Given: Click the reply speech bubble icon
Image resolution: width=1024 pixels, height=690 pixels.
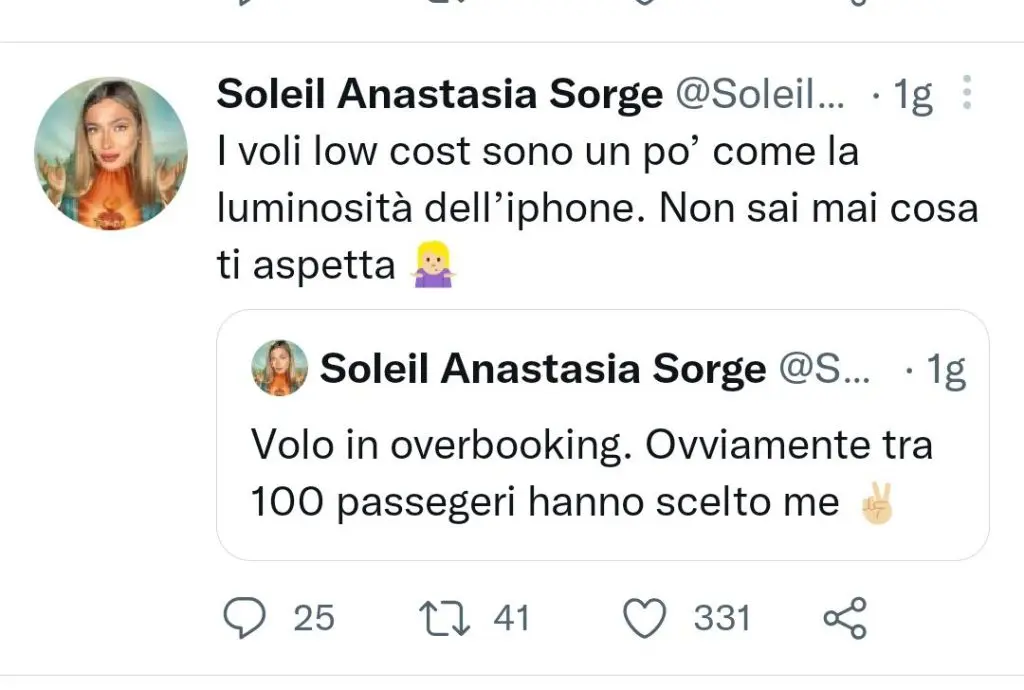Looking at the screenshot, I should 242,619.
